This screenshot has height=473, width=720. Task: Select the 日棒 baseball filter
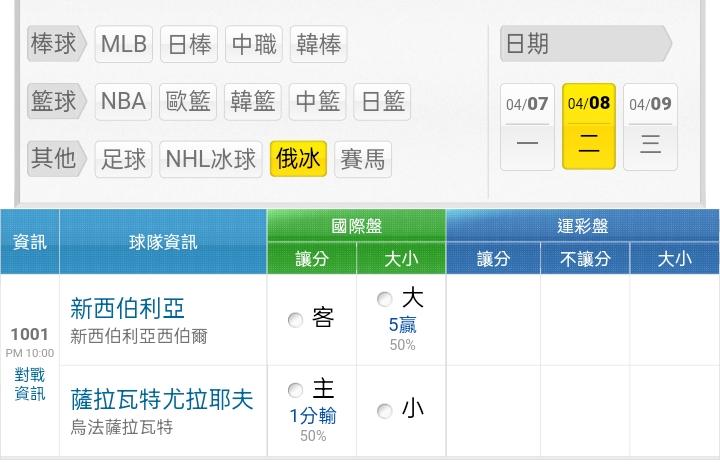189,44
